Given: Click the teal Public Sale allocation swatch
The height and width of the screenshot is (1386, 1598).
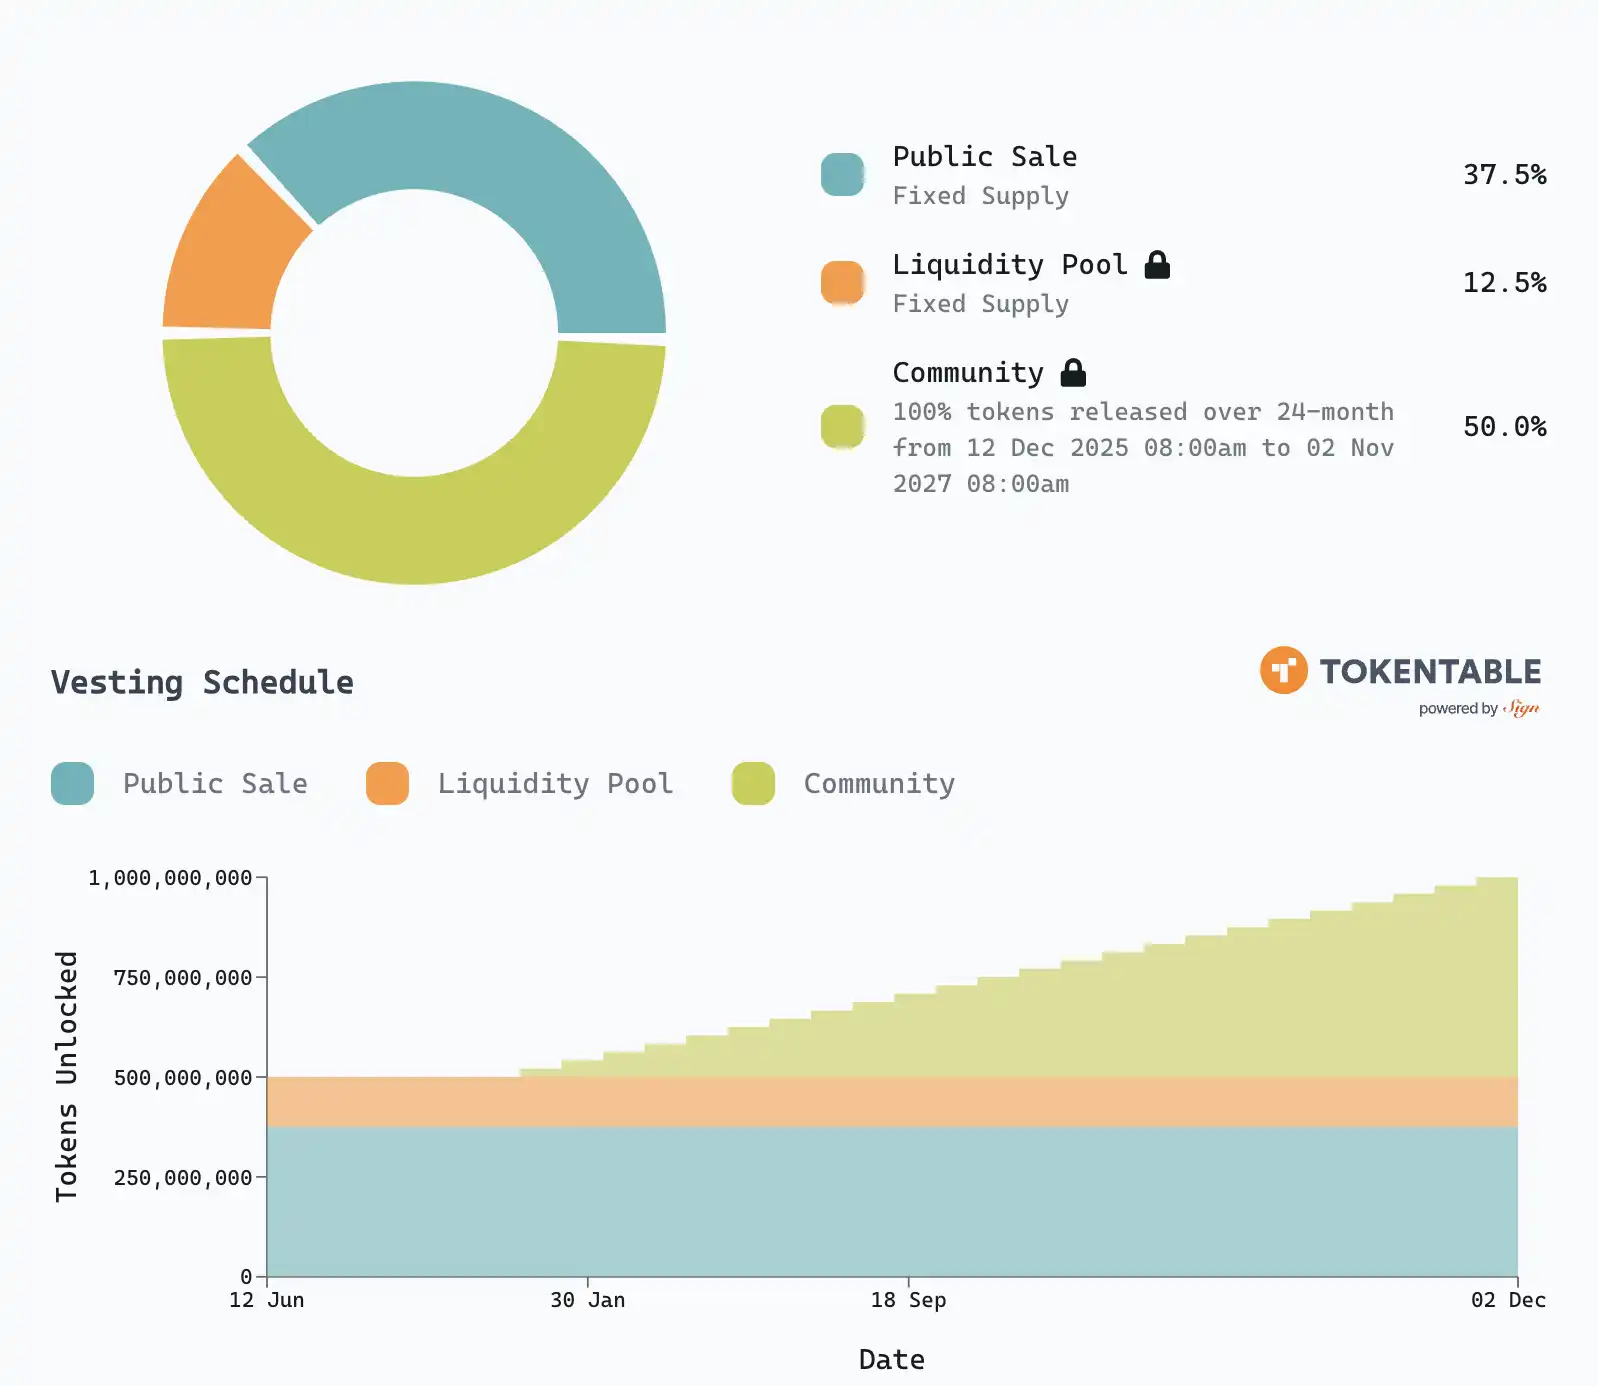Looking at the screenshot, I should click(x=842, y=175).
